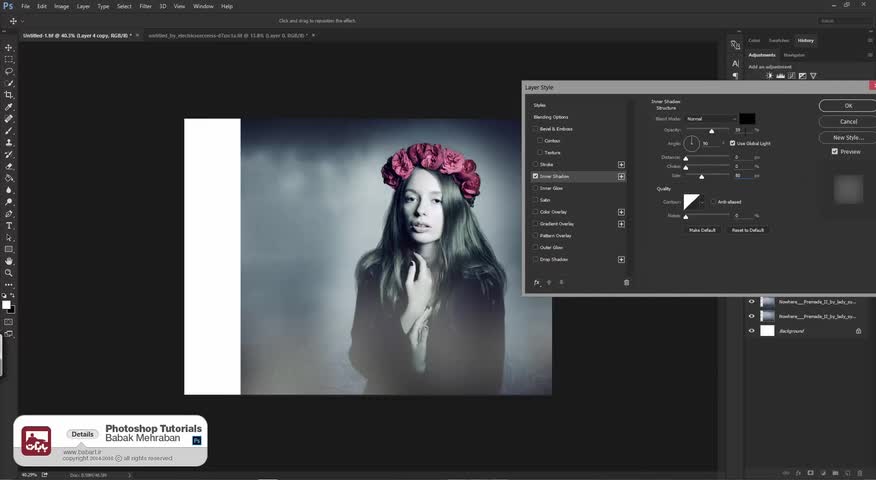Add a Curves adjustment
Screen dimensions: 876x480
[x=792, y=76]
